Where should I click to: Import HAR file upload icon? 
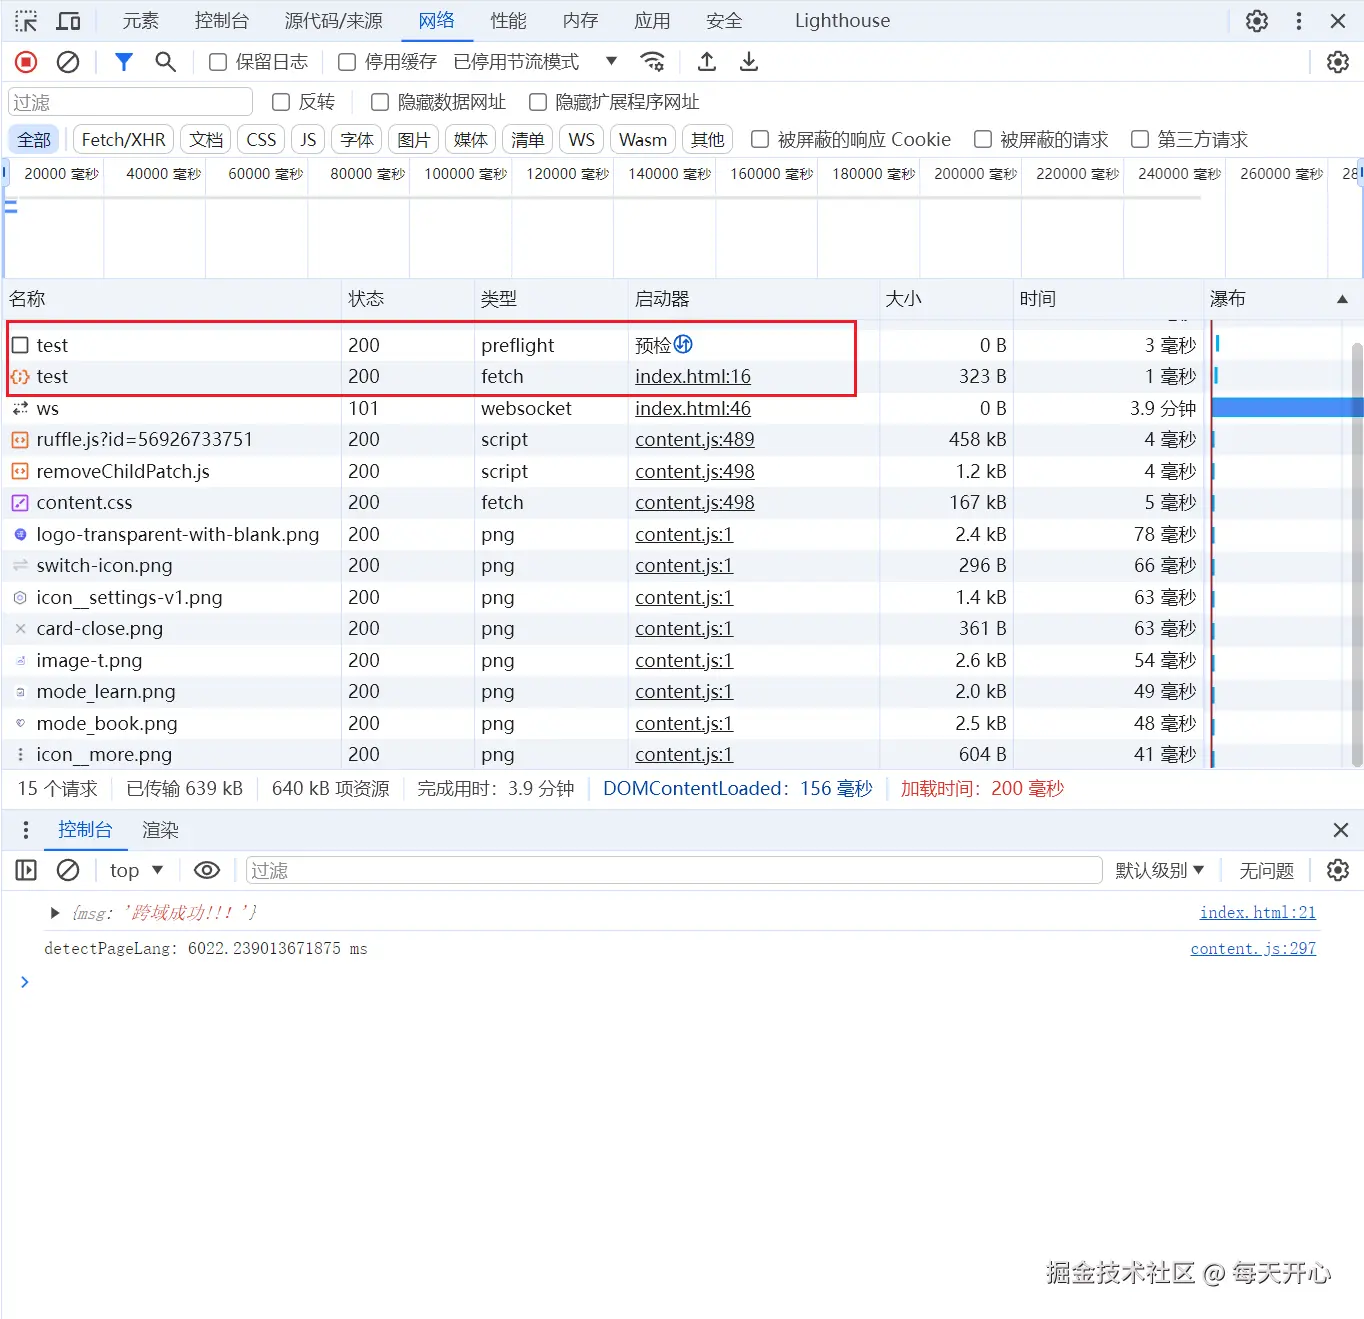(707, 62)
